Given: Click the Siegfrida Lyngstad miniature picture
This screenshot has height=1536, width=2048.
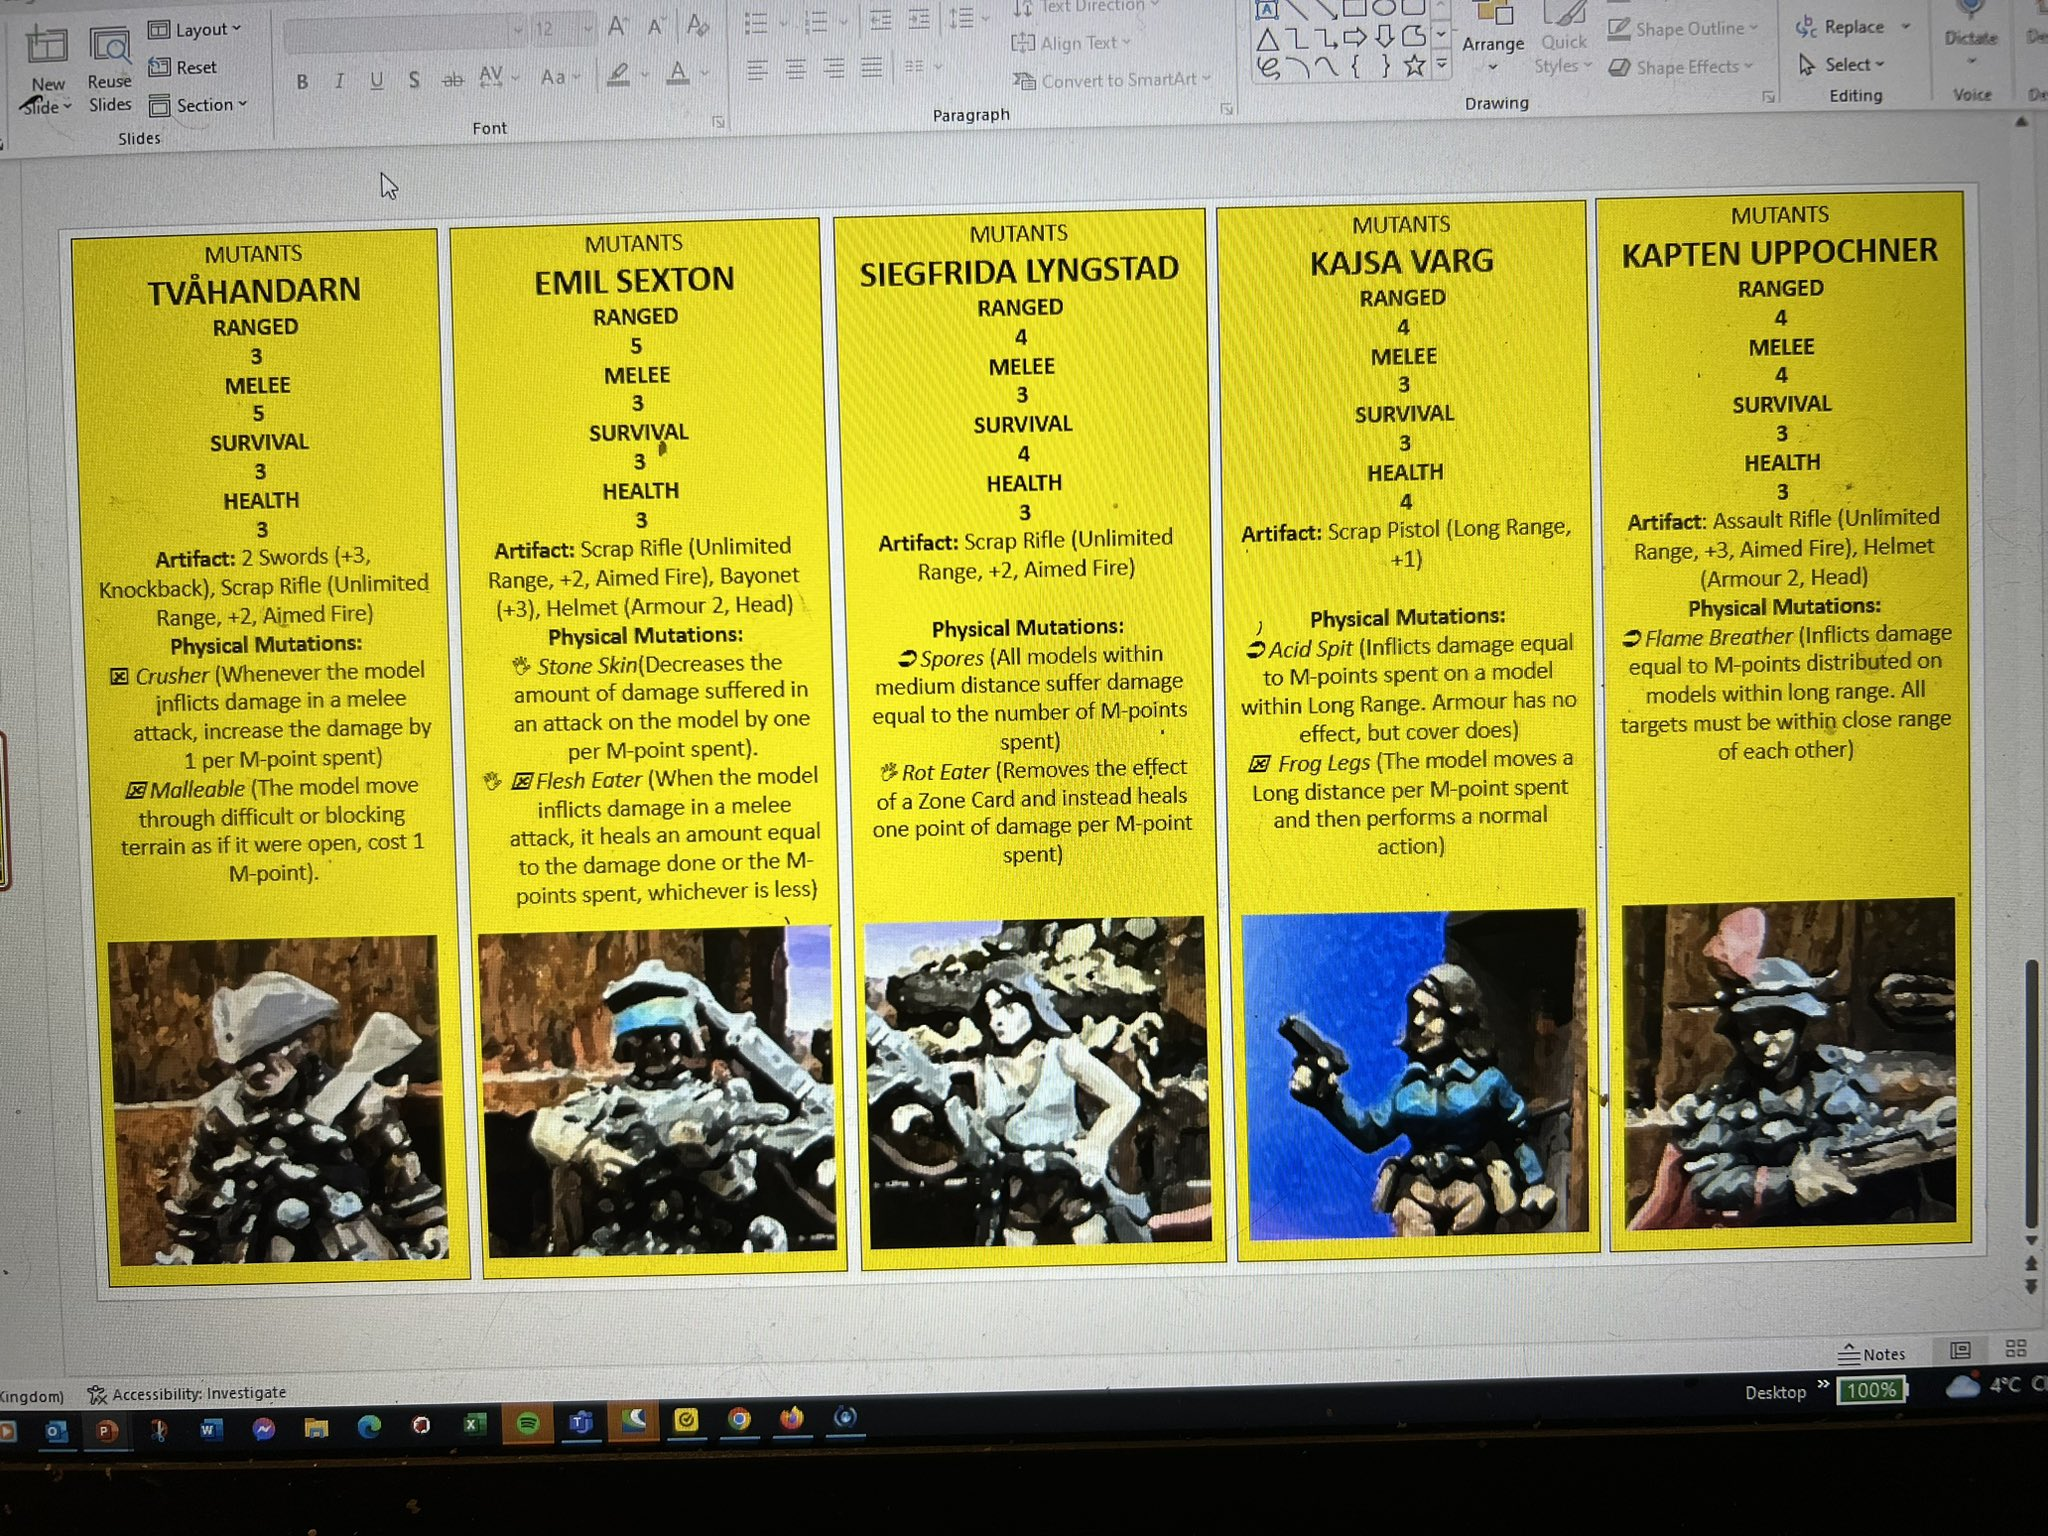Looking at the screenshot, I should pos(1037,1082).
